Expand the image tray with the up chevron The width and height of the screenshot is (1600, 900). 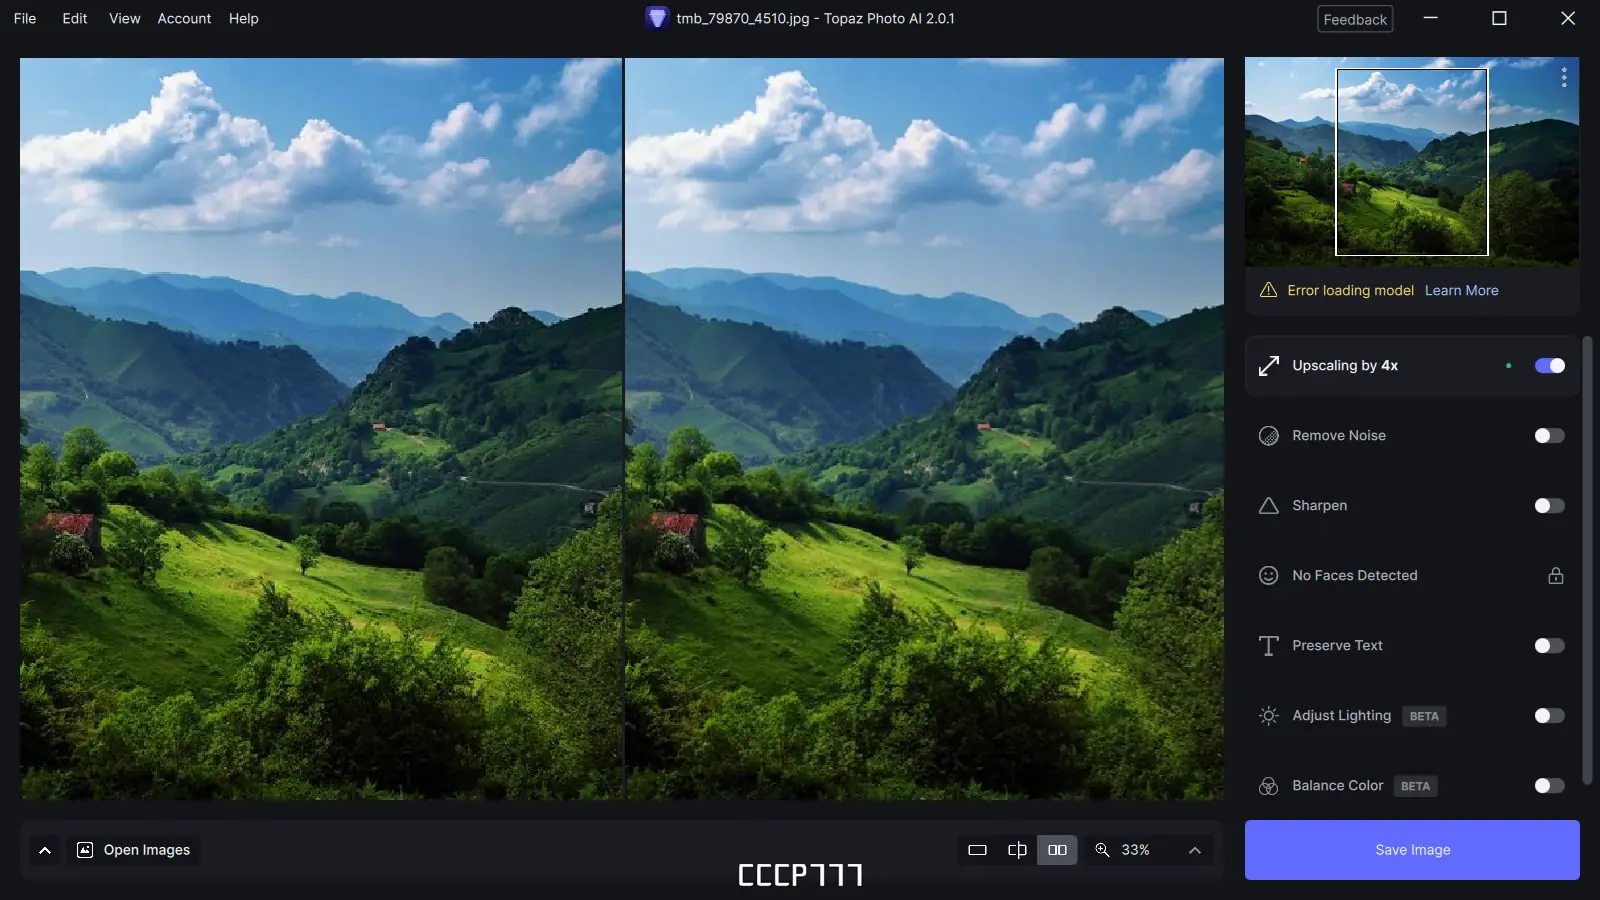pyautogui.click(x=45, y=850)
